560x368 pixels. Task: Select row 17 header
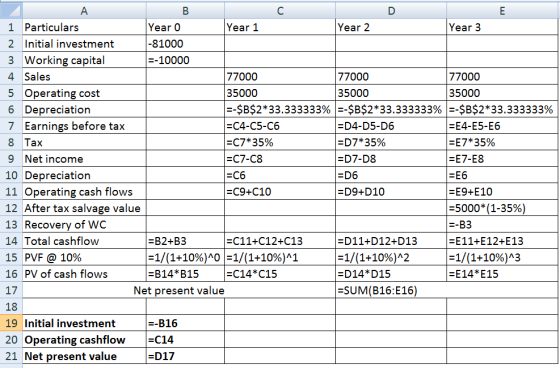11,290
